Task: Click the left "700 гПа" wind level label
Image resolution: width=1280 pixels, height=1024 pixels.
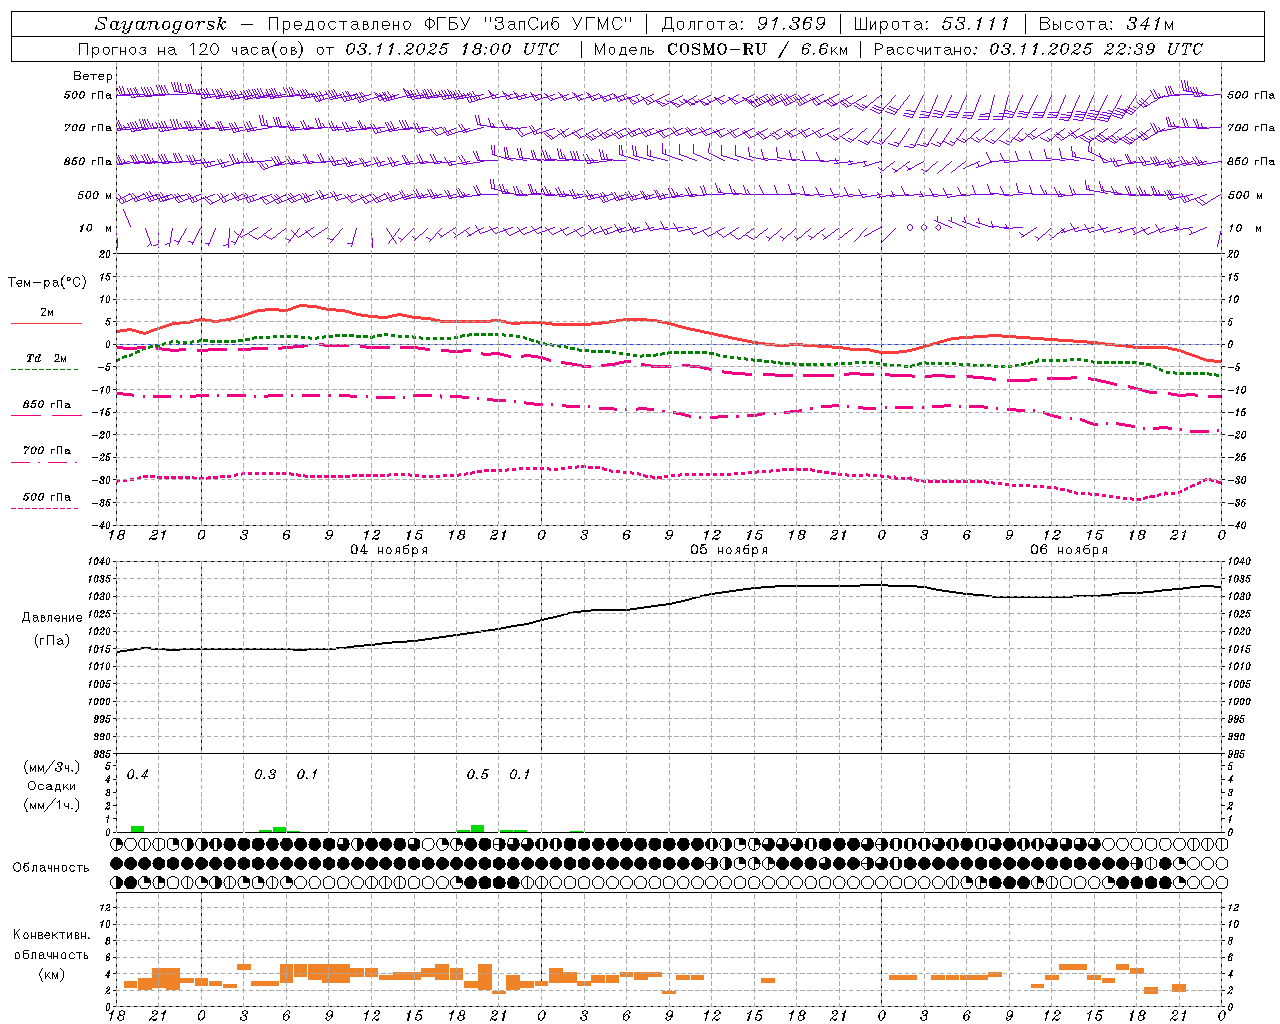Action: click(88, 128)
